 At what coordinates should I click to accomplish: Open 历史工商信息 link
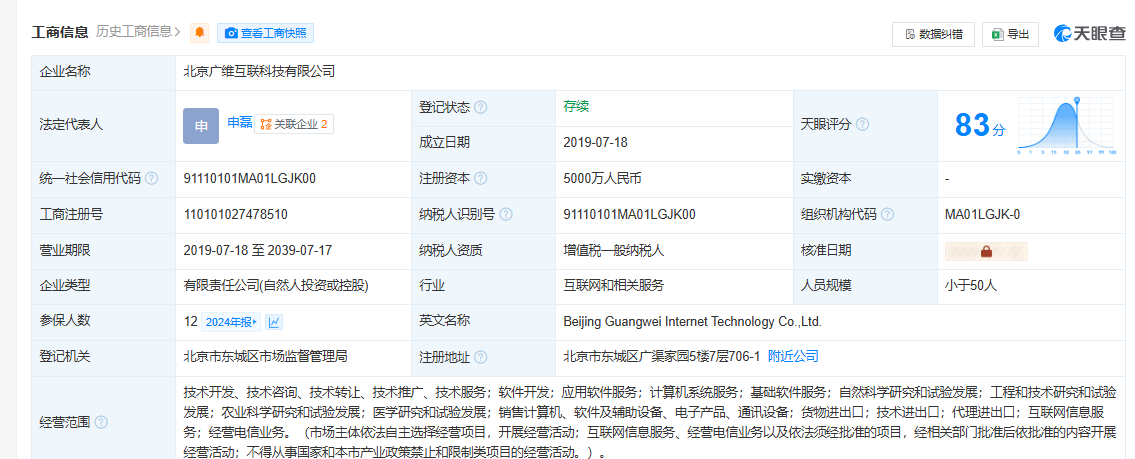pyautogui.click(x=138, y=32)
